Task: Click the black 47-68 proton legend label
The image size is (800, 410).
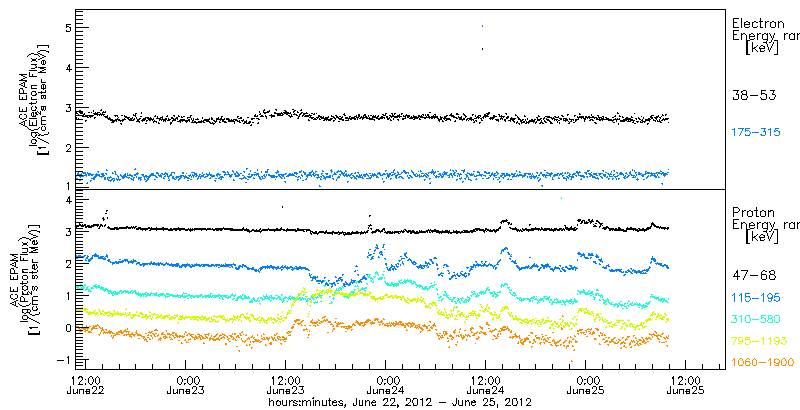Action: pyautogui.click(x=754, y=276)
